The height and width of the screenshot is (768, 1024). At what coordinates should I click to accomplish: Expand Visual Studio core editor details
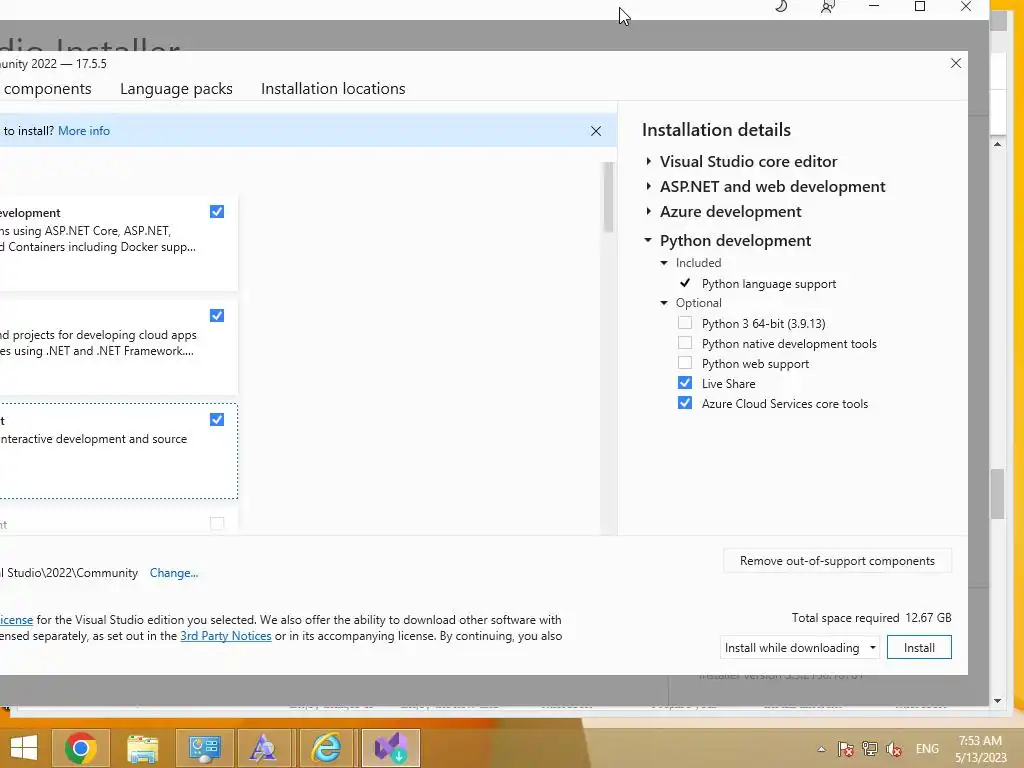pos(648,161)
